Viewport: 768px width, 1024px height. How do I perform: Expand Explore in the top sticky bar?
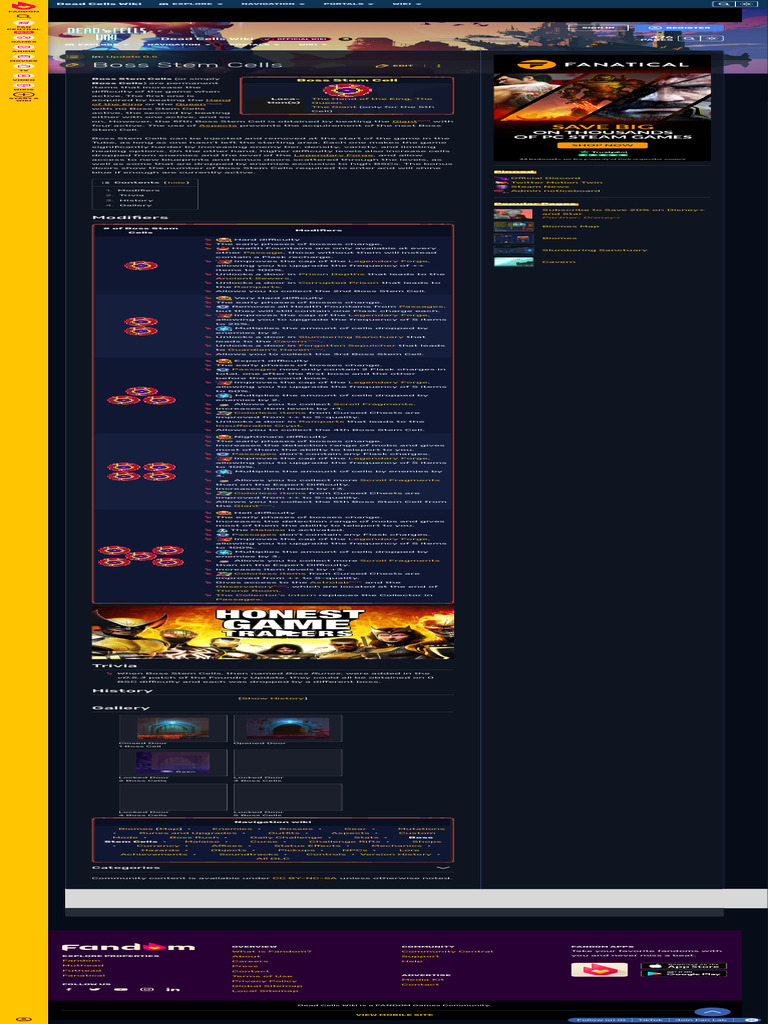(191, 4)
